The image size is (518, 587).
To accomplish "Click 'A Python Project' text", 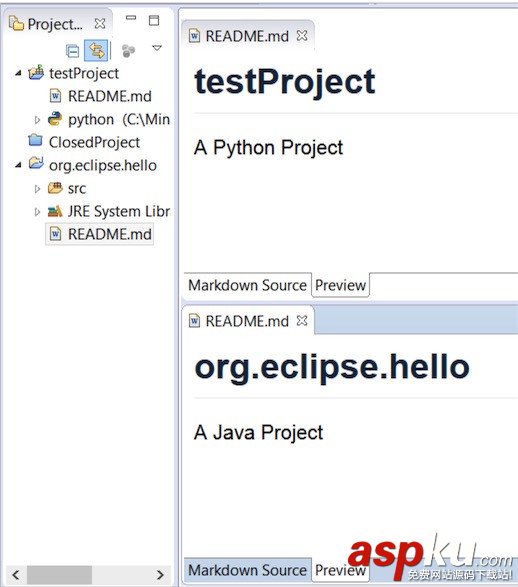I will click(x=268, y=147).
